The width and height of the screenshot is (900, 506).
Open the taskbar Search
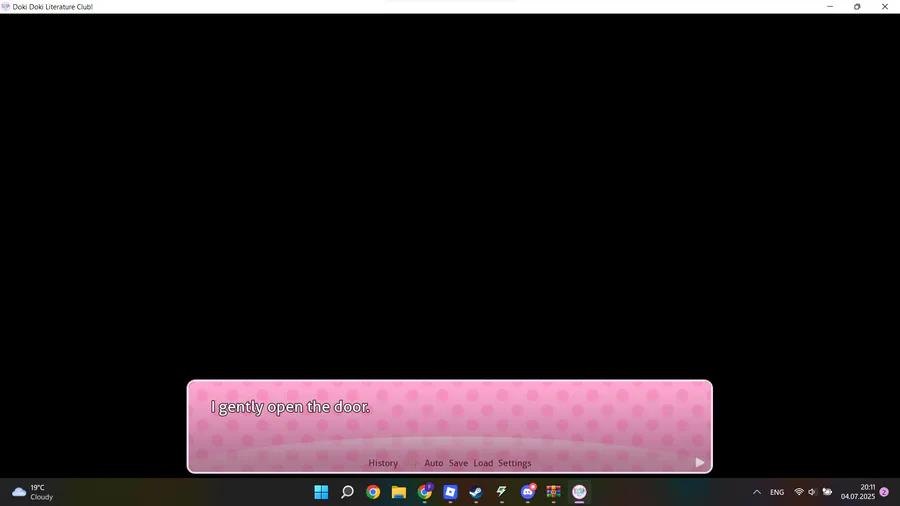click(347, 492)
